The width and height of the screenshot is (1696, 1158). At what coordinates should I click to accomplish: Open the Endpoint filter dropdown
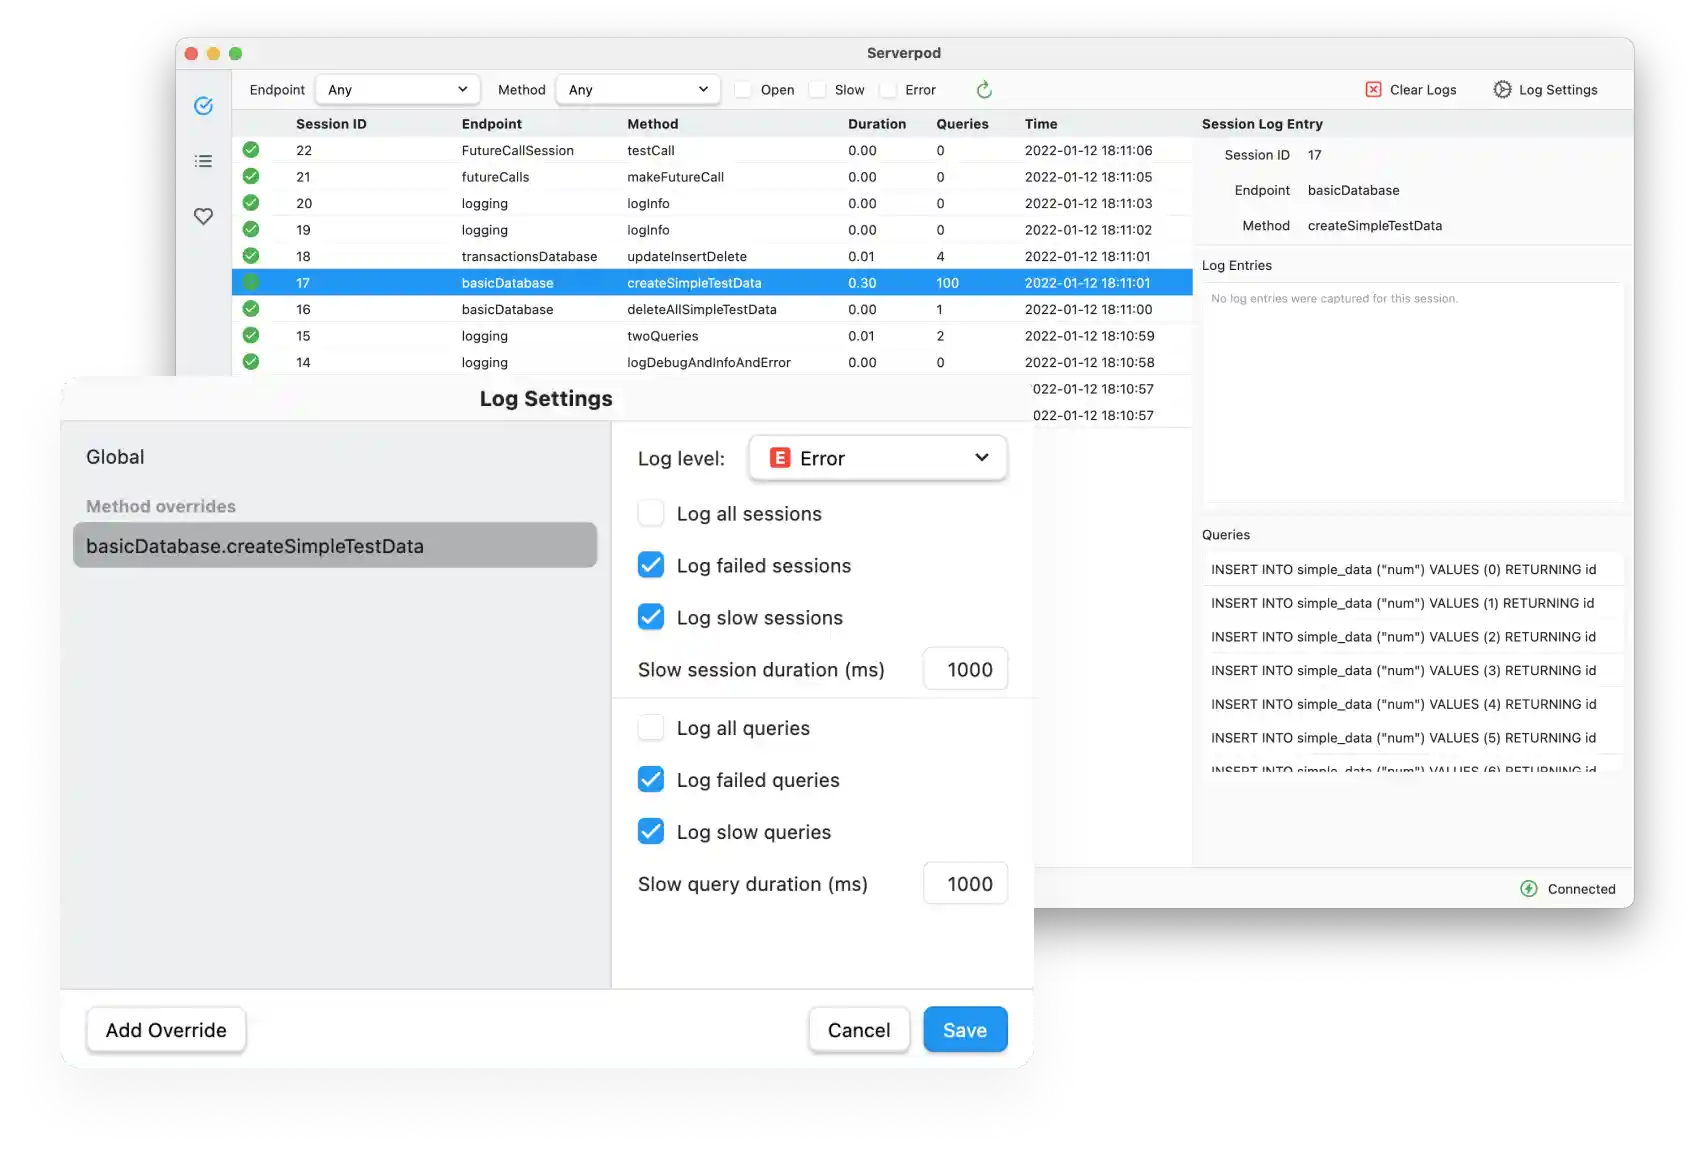(397, 90)
